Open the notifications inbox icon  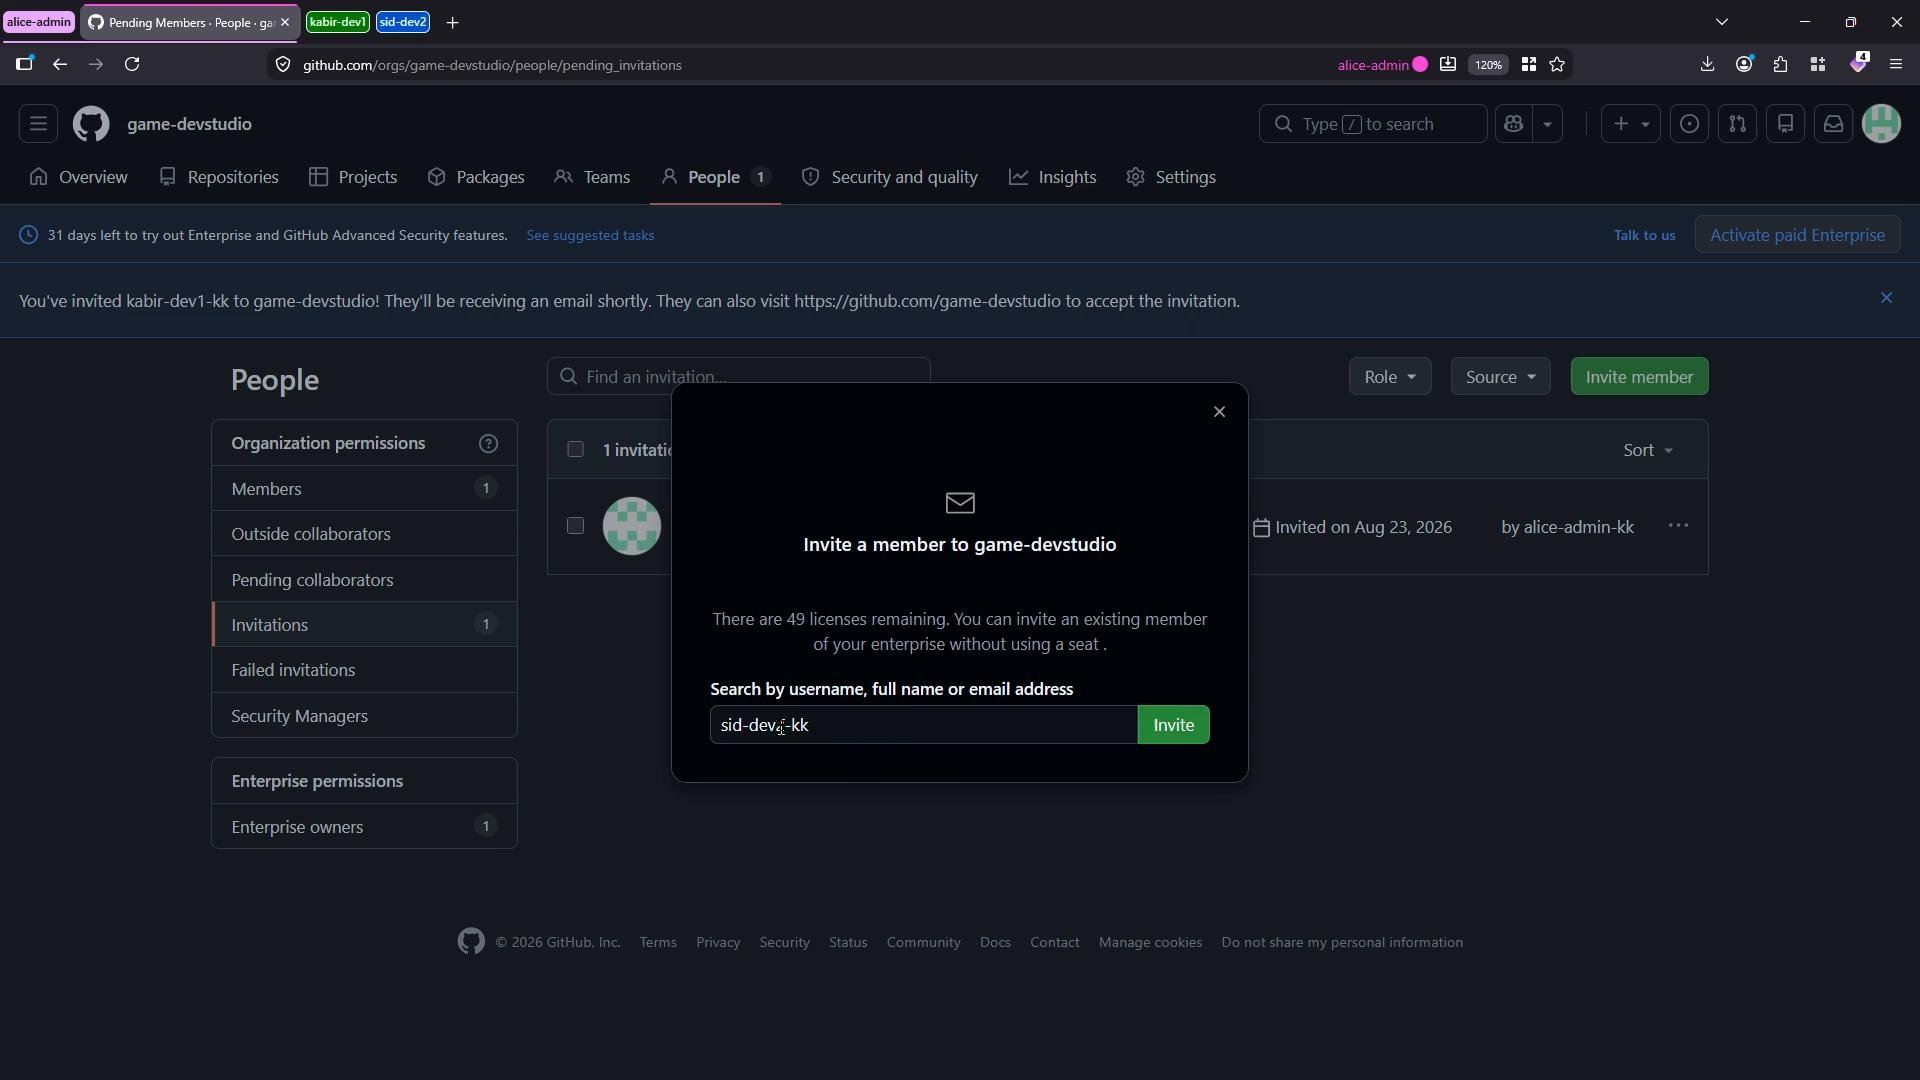pyautogui.click(x=1833, y=124)
